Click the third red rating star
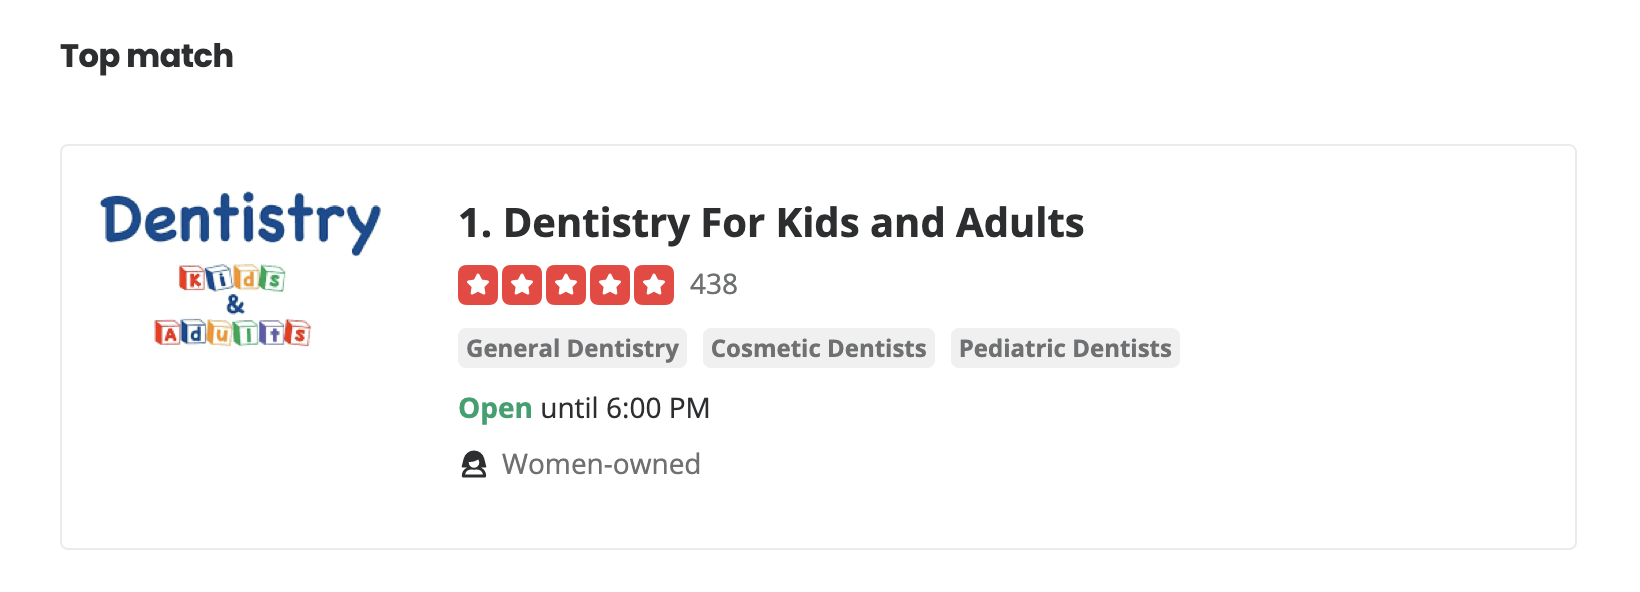The height and width of the screenshot is (592, 1640). 566,285
